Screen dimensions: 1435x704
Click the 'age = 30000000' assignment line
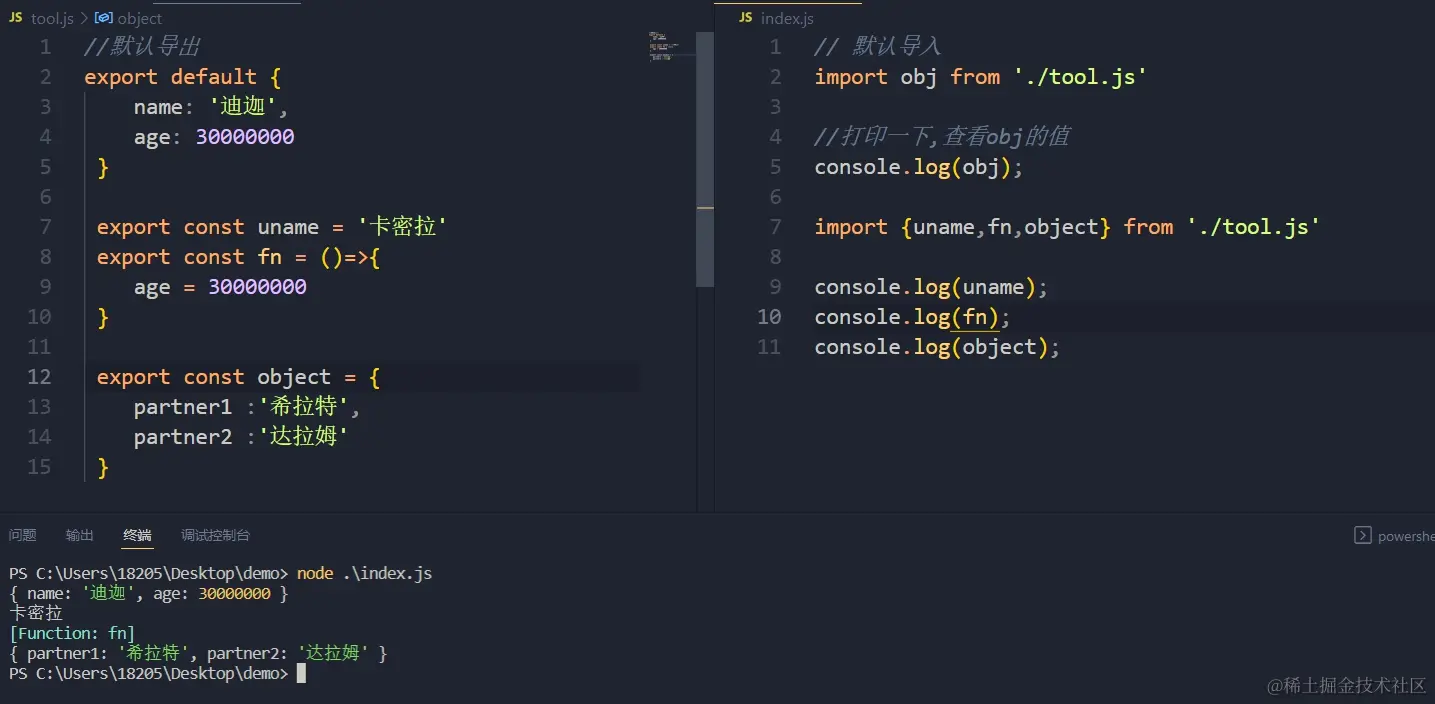[220, 287]
